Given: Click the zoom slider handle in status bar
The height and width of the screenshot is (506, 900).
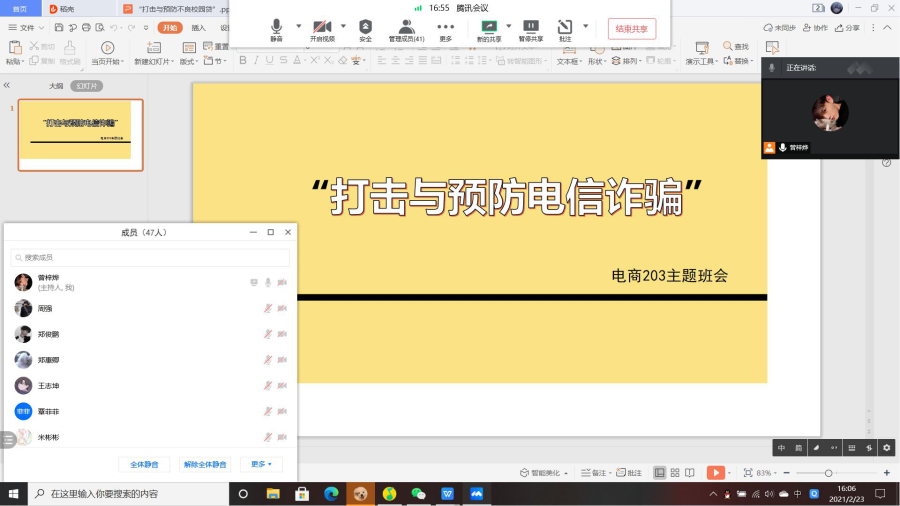Looking at the screenshot, I should click(x=828, y=472).
